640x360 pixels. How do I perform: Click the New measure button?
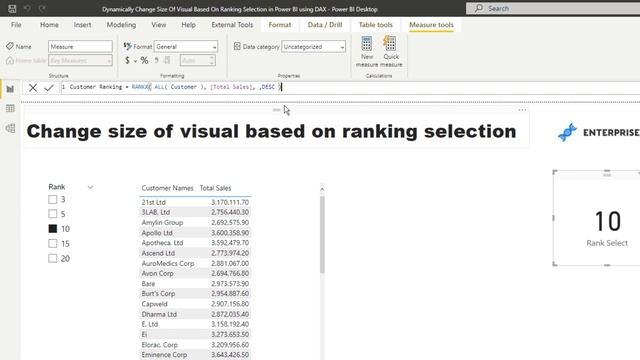click(x=367, y=51)
